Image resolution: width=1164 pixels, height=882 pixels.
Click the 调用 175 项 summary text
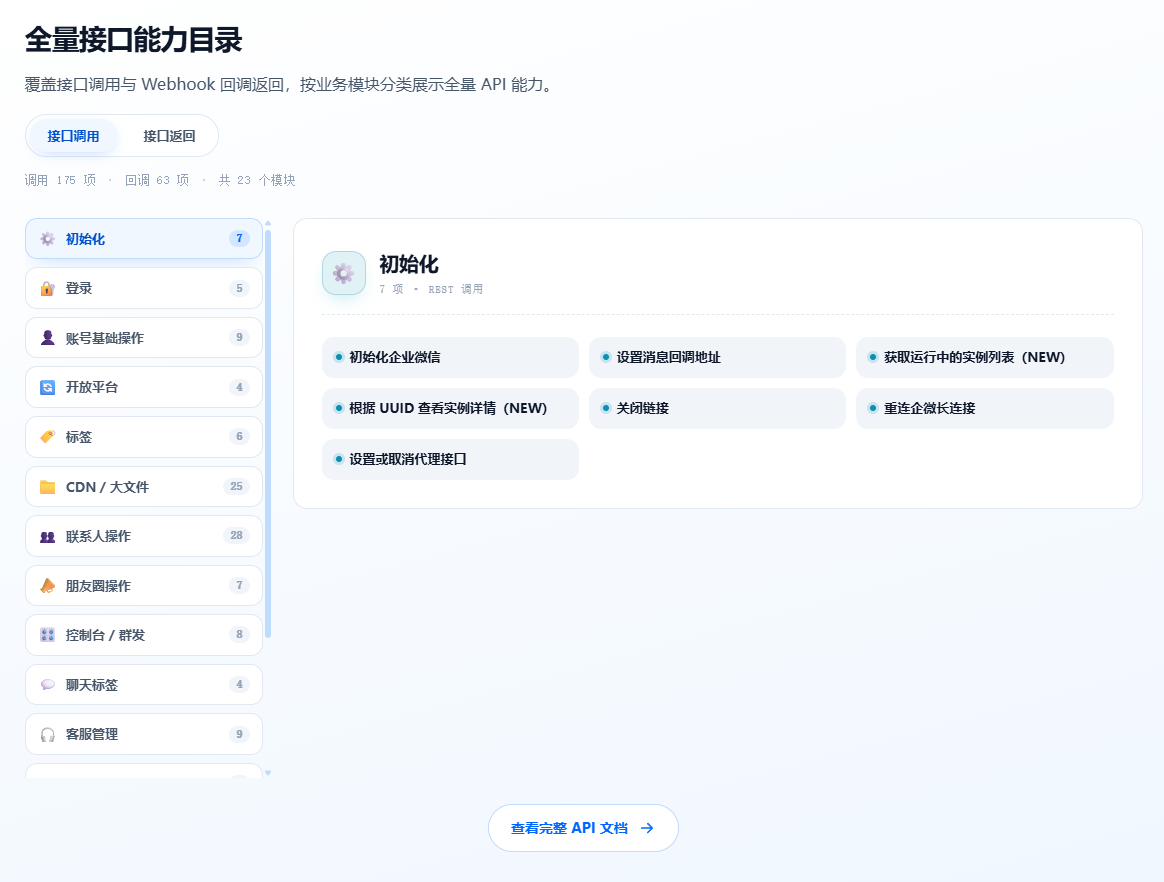(60, 180)
